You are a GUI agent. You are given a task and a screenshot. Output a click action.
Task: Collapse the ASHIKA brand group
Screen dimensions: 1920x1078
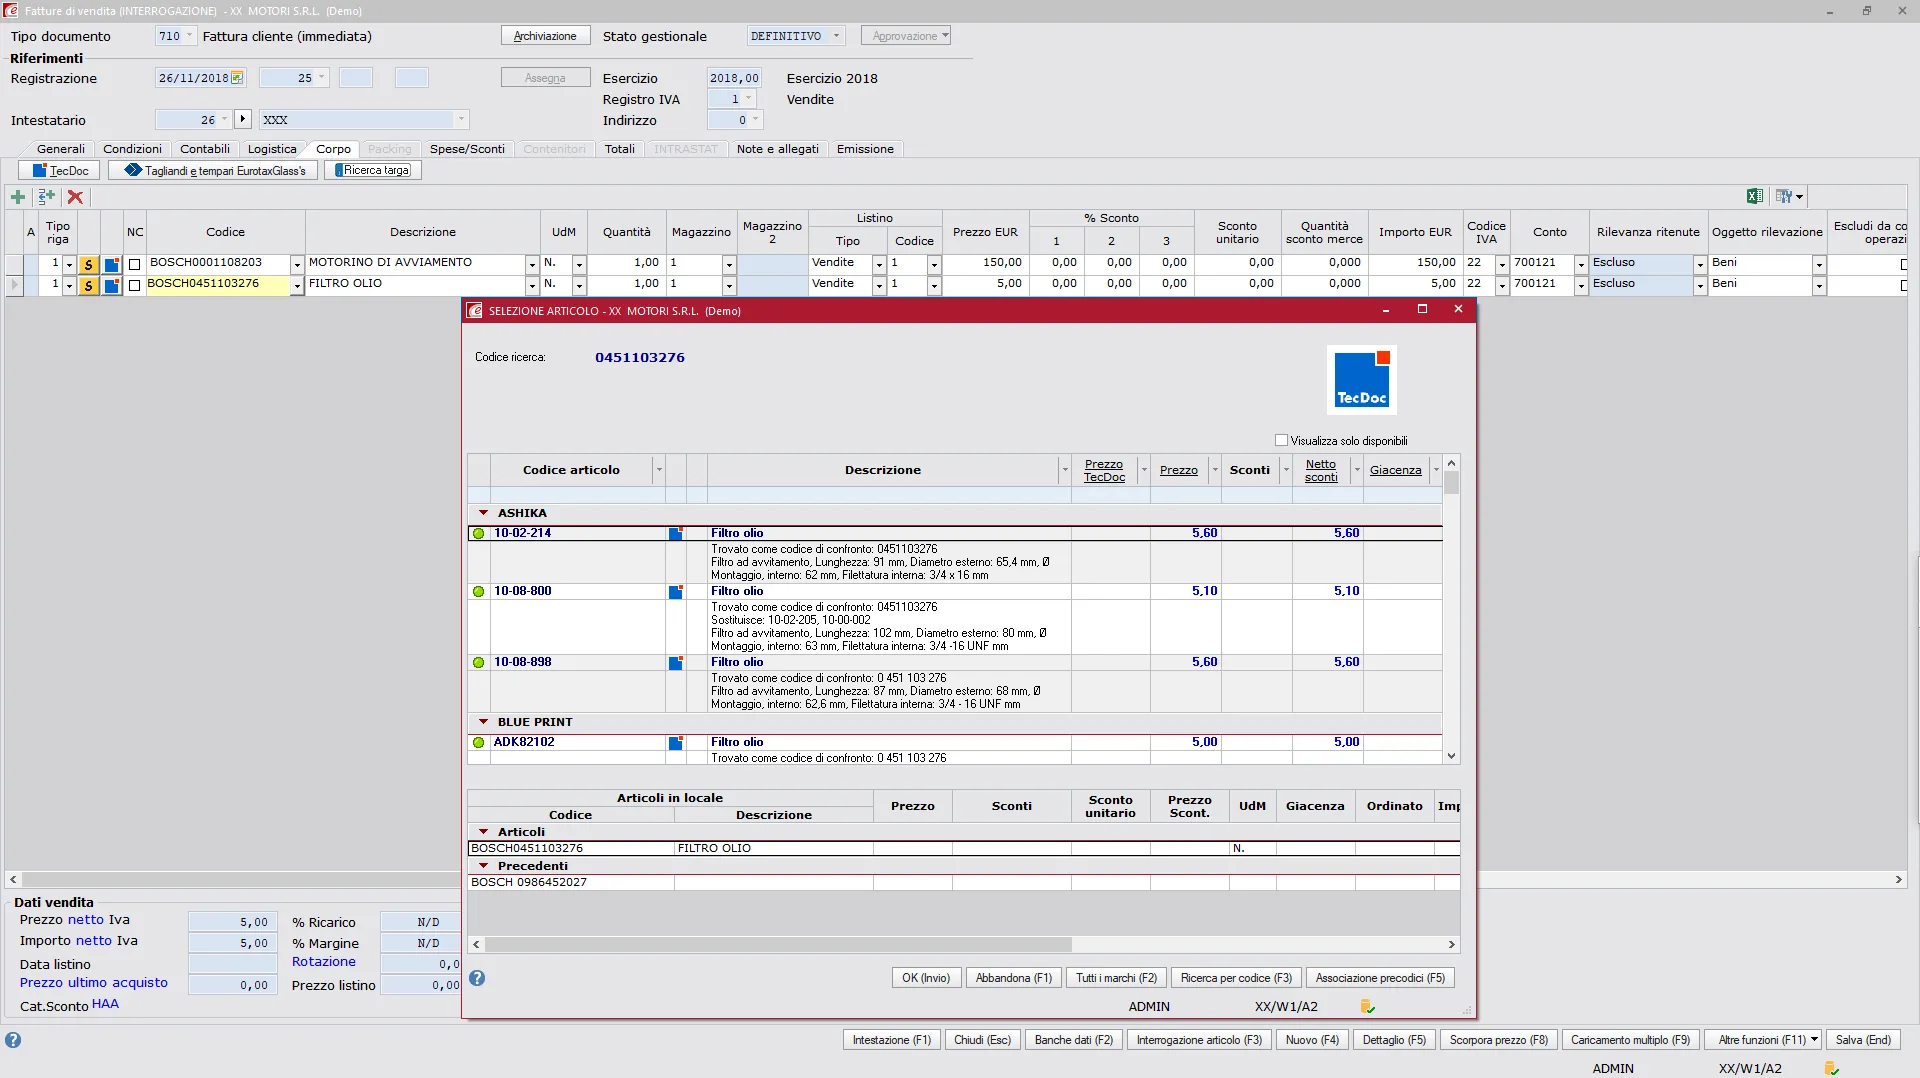(484, 513)
